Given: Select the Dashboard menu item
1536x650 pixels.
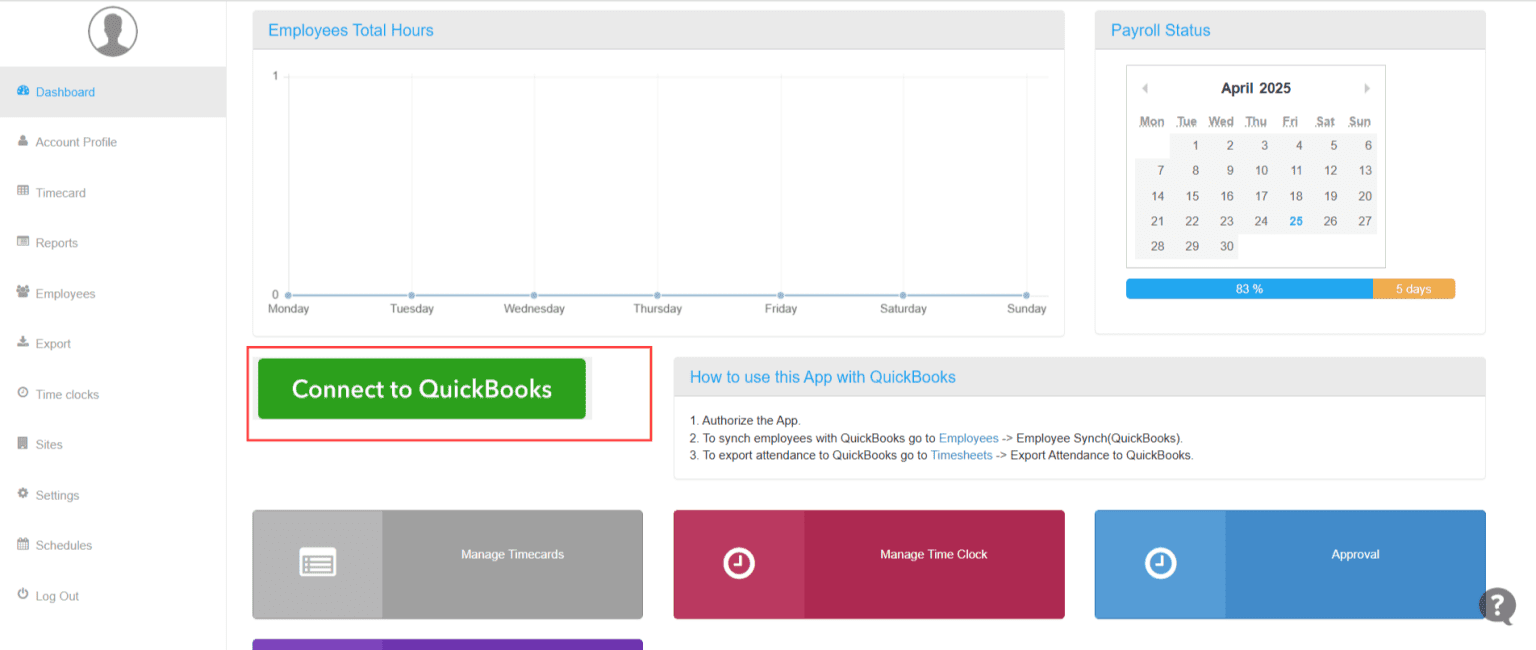Looking at the screenshot, I should [x=66, y=91].
